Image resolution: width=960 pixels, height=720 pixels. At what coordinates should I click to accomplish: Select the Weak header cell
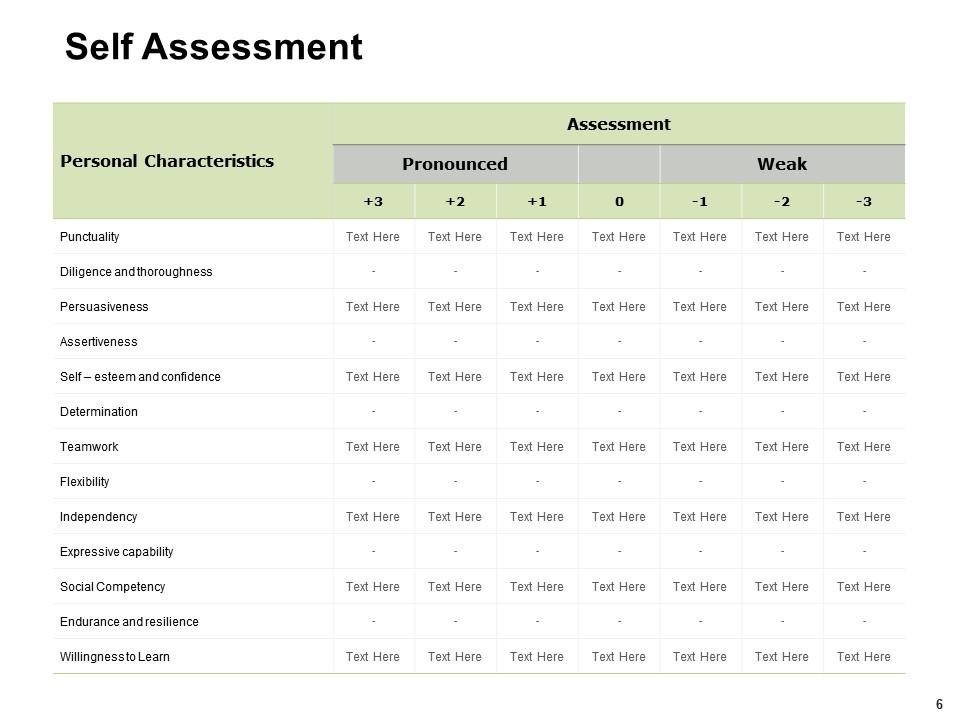coord(782,164)
